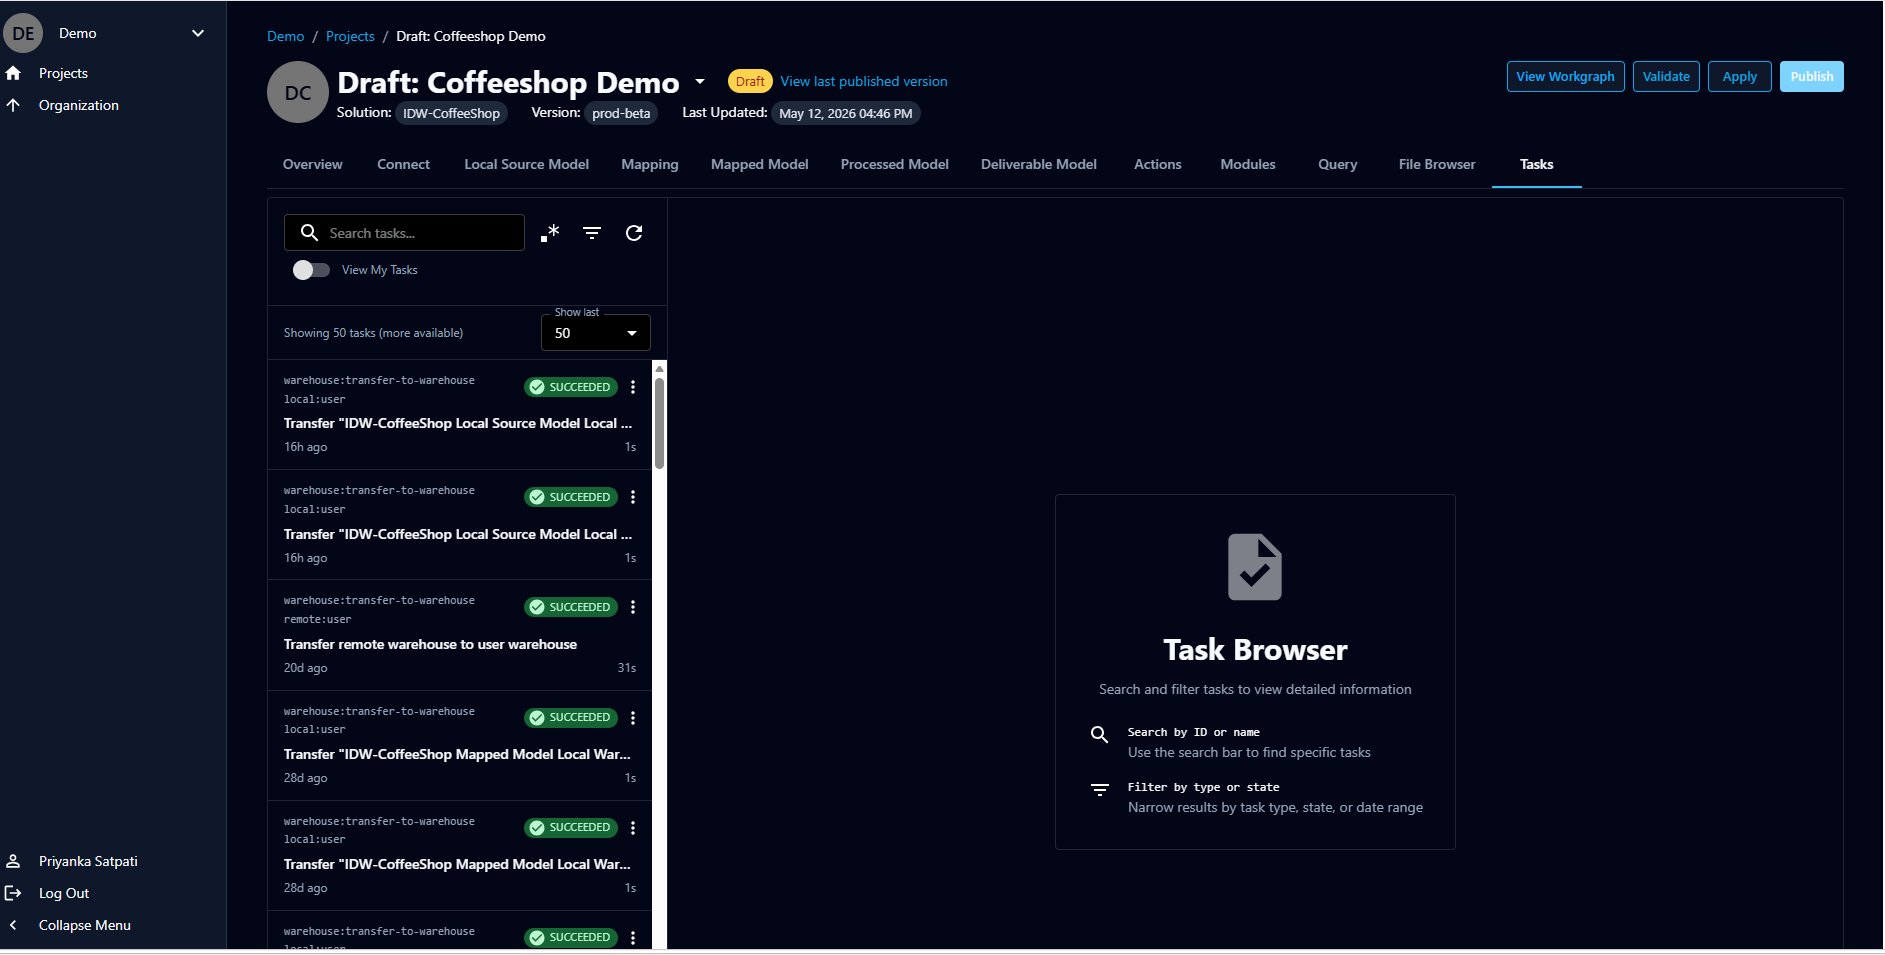Viewport: 1885px width, 955px height.
Task: Open the Modules tab
Action: (1248, 164)
